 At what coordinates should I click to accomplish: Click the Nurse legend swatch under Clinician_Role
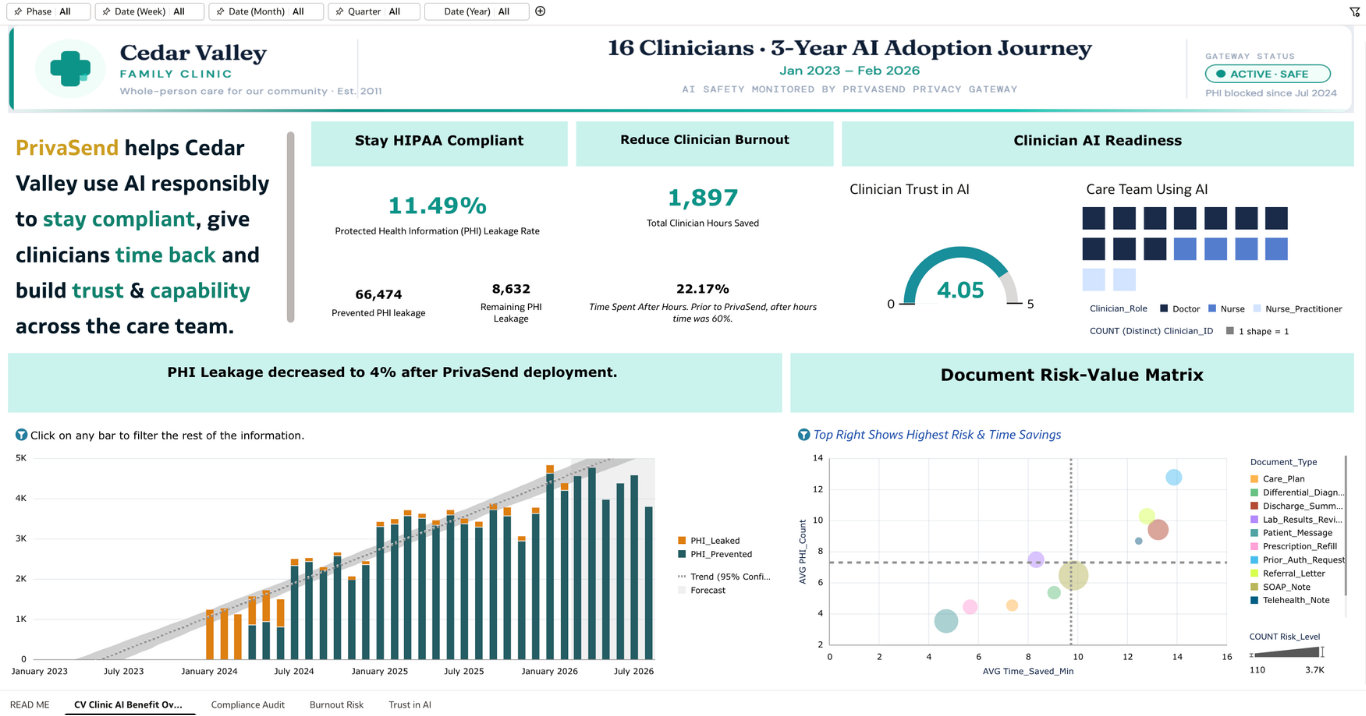[x=1212, y=309]
